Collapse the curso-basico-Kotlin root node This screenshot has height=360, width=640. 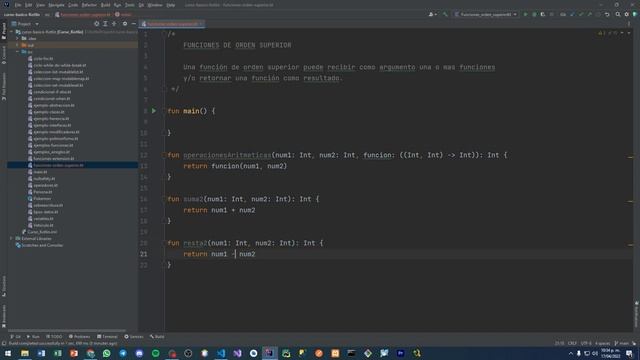coord(12,32)
